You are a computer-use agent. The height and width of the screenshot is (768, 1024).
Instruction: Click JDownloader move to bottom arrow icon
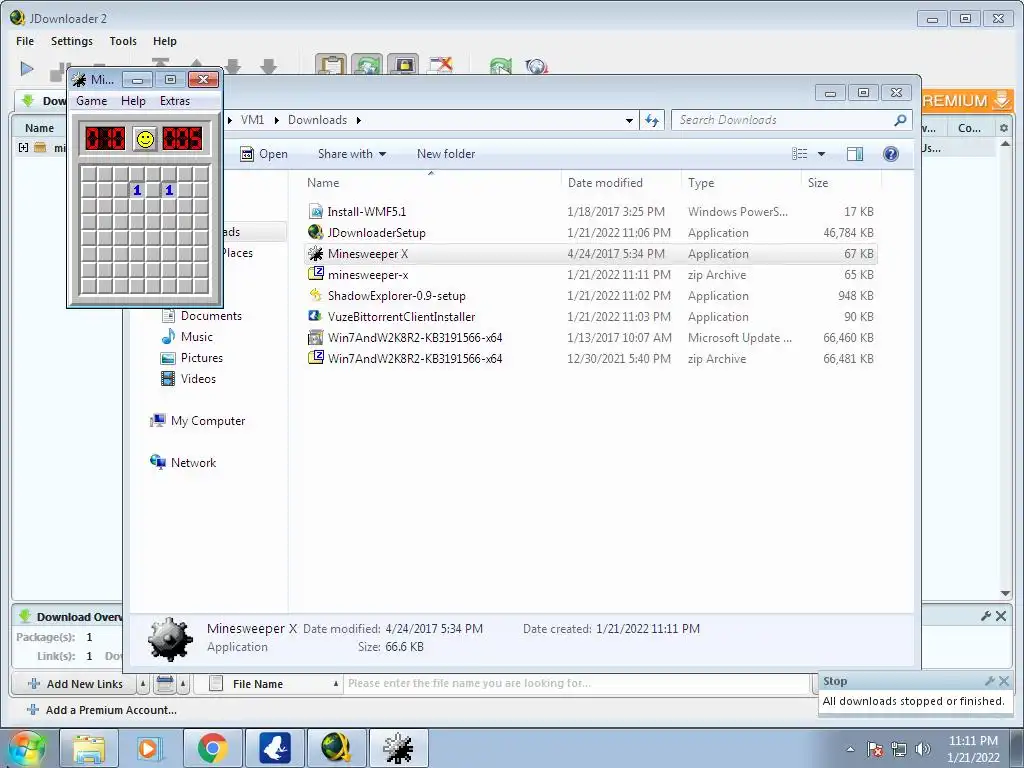268,66
